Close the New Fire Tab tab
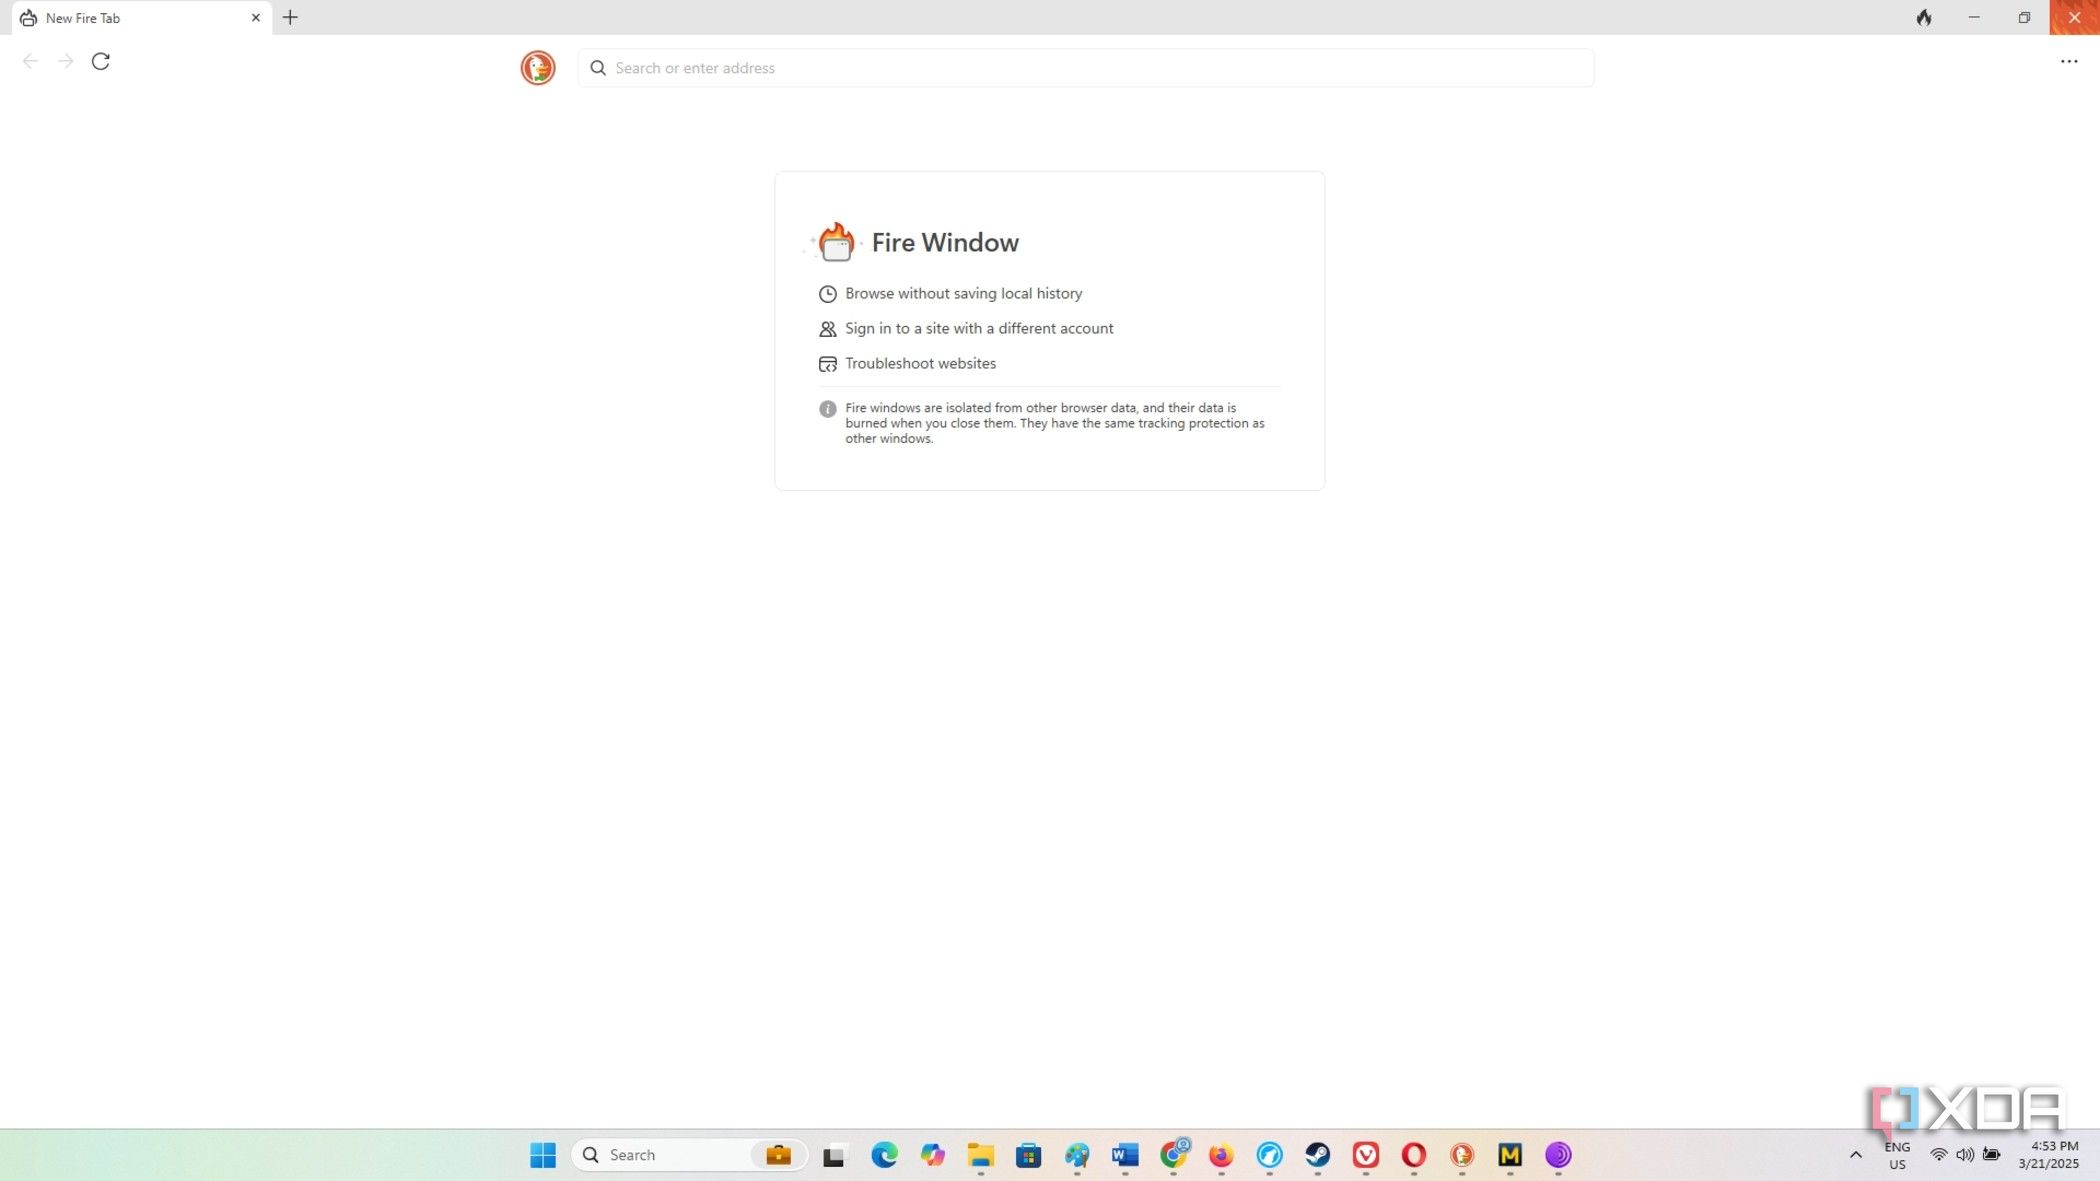 pyautogui.click(x=255, y=18)
